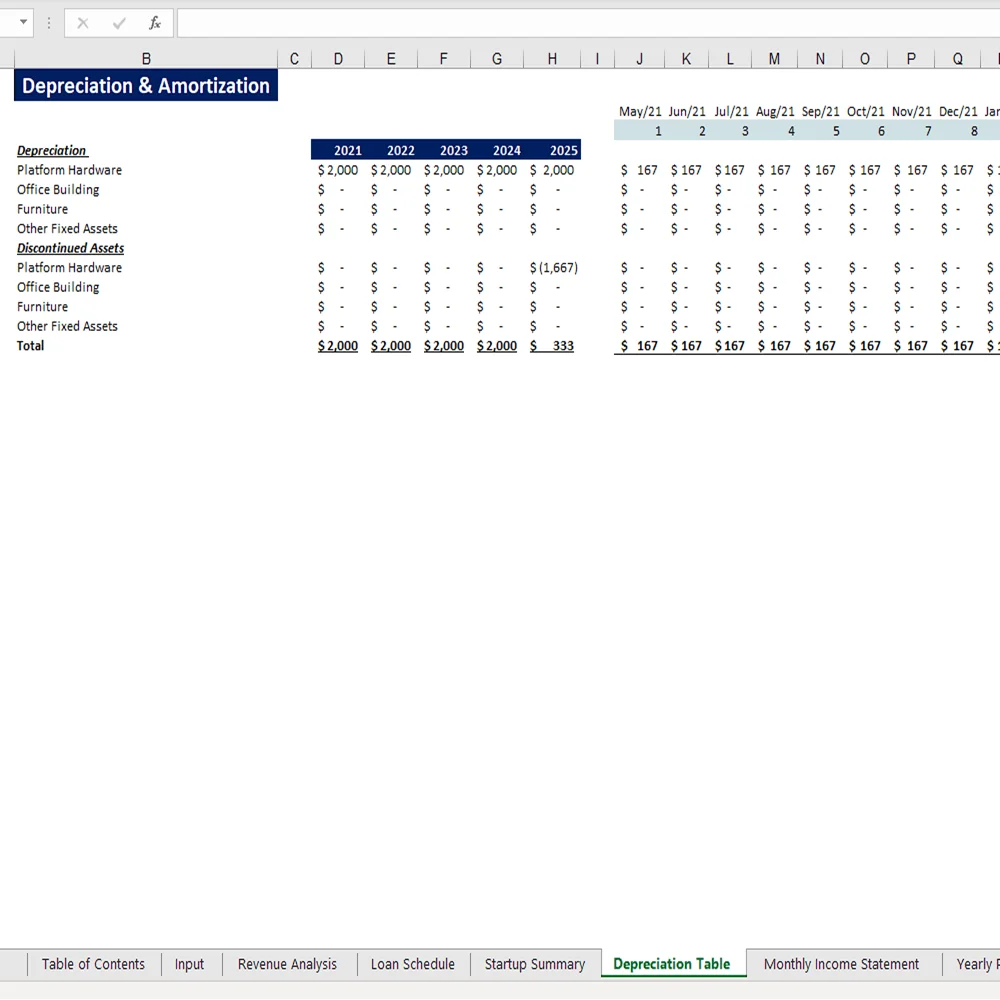Select column M header
The height and width of the screenshot is (1000, 1000).
pos(774,59)
